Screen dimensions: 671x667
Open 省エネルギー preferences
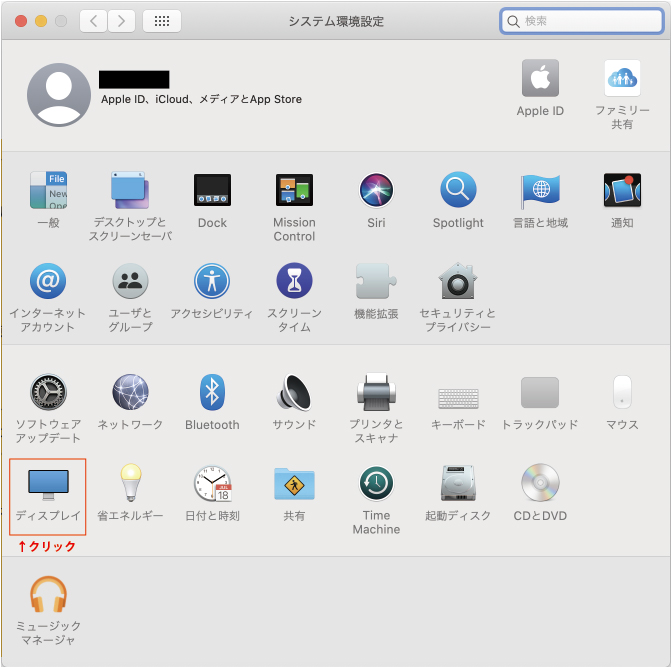tap(131, 483)
